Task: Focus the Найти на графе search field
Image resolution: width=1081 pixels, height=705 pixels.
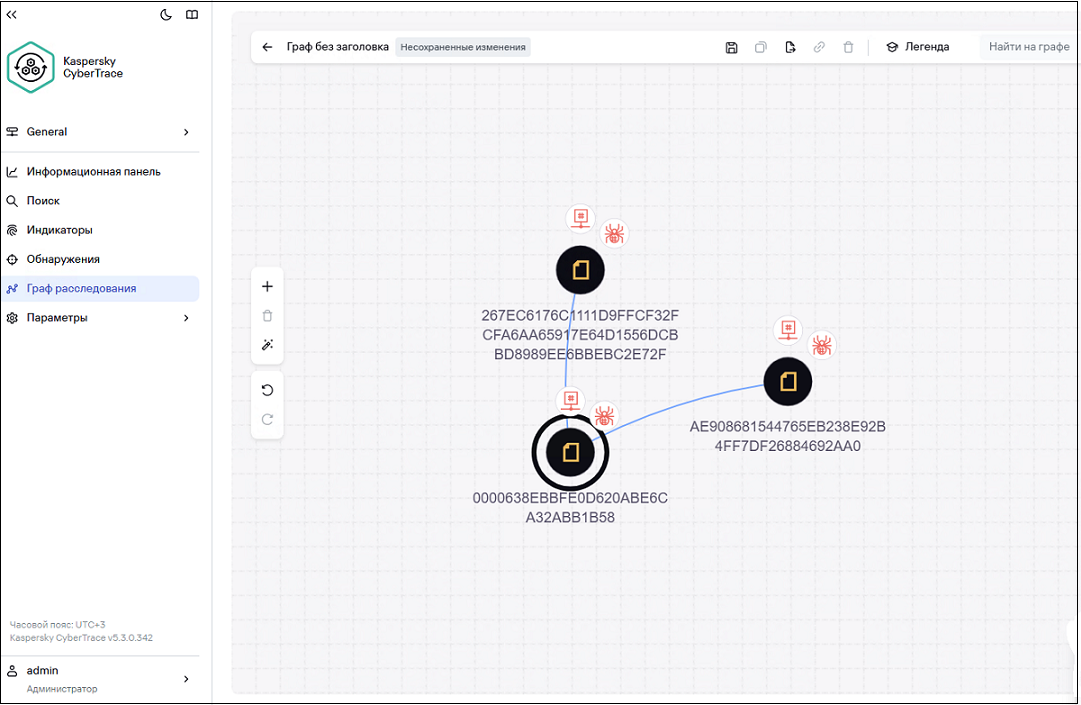Action: pyautogui.click(x=1029, y=47)
